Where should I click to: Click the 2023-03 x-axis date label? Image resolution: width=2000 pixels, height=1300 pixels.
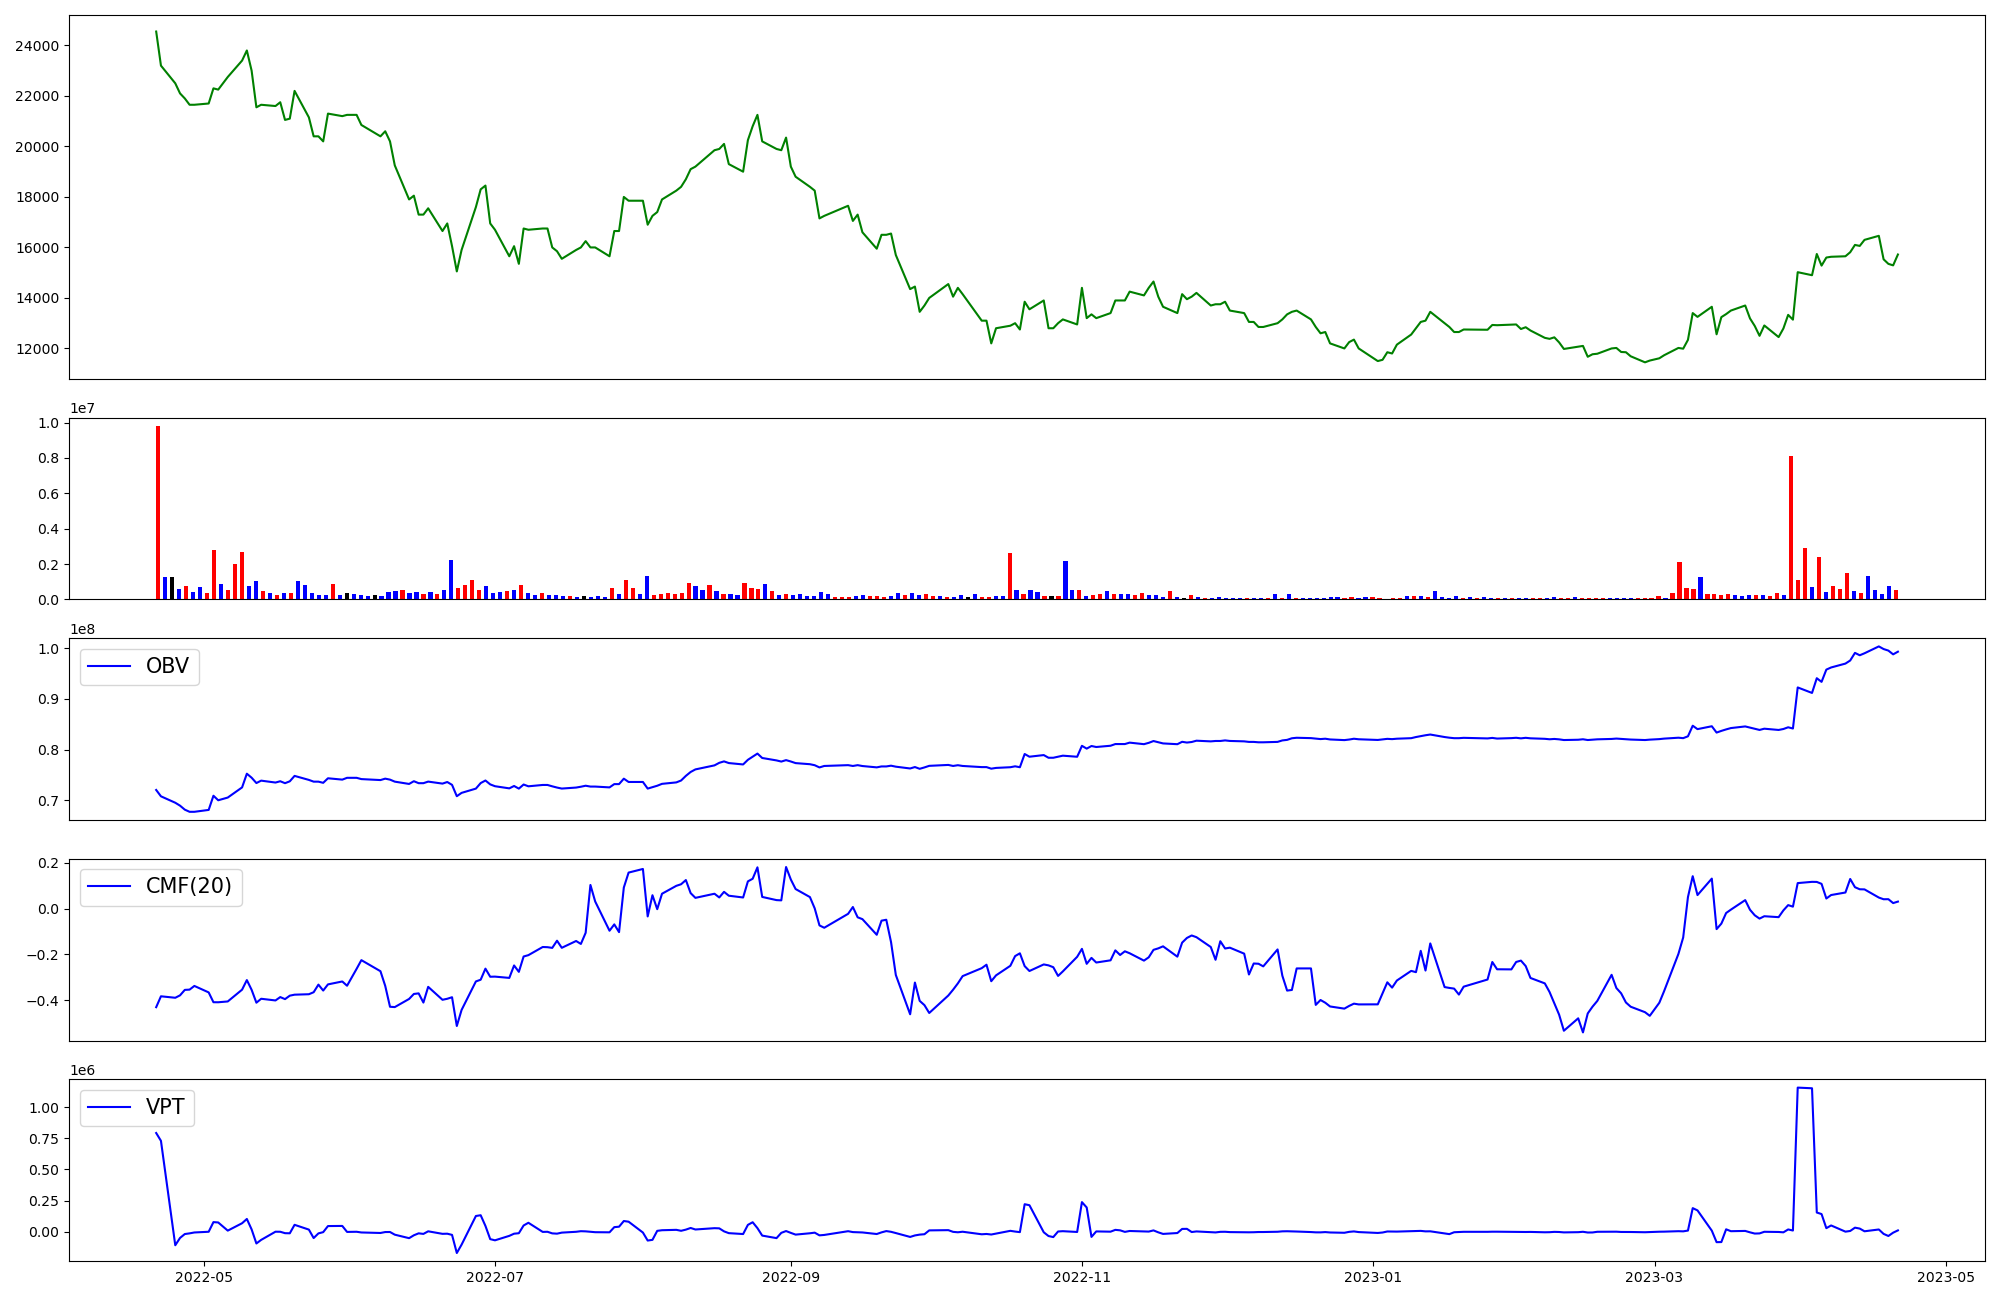tap(1654, 1277)
